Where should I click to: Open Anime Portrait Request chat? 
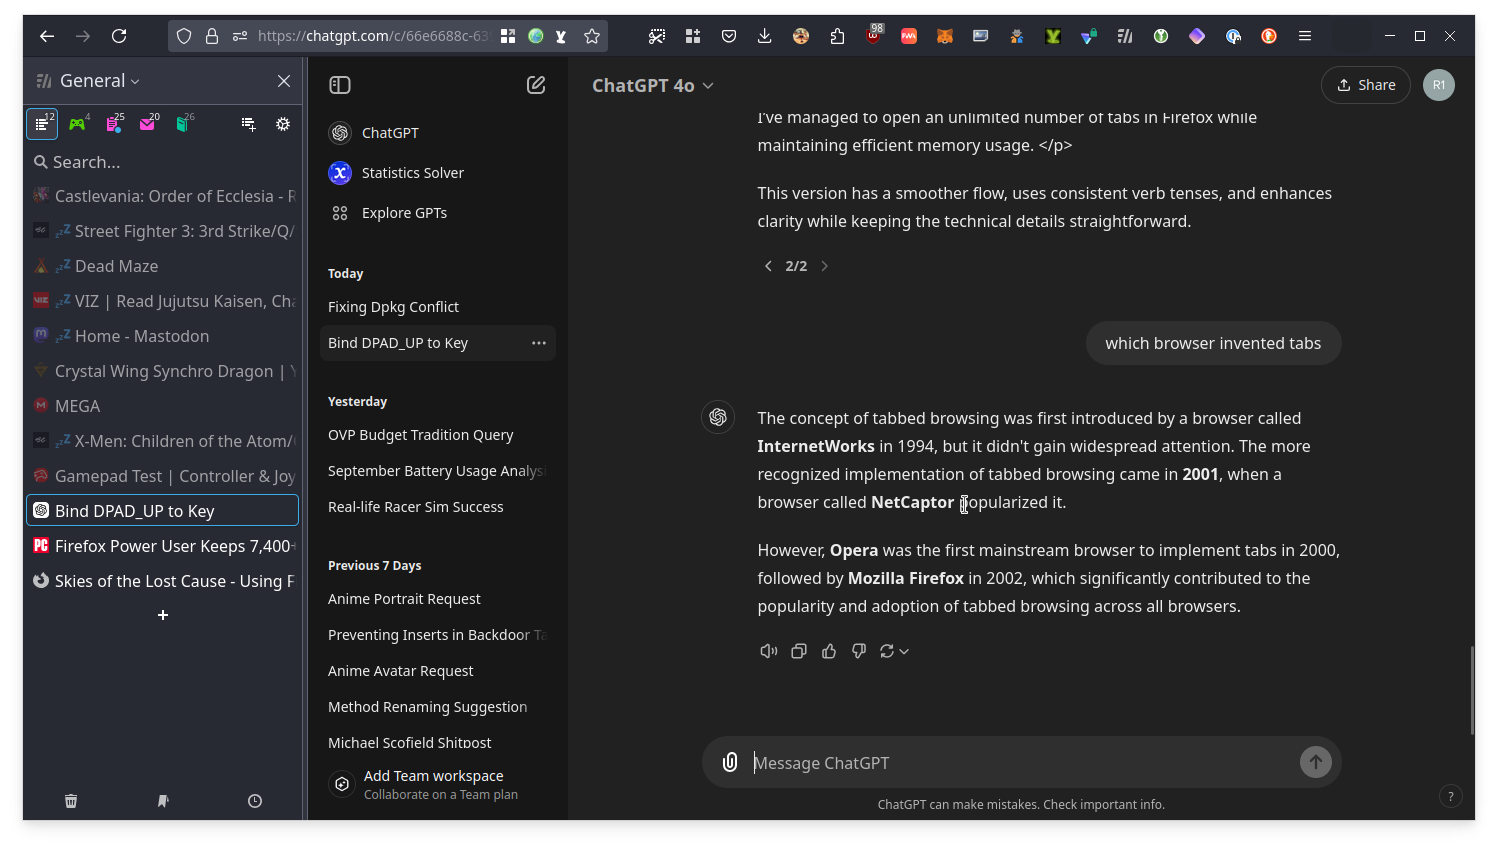click(x=437, y=599)
